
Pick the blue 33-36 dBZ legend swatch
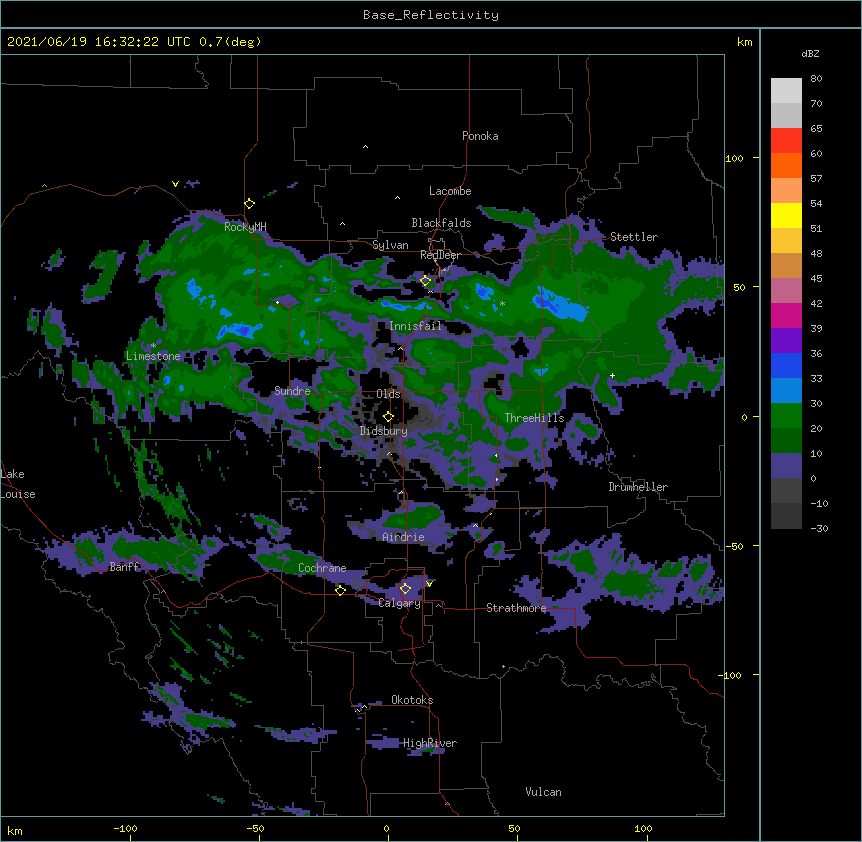point(786,365)
